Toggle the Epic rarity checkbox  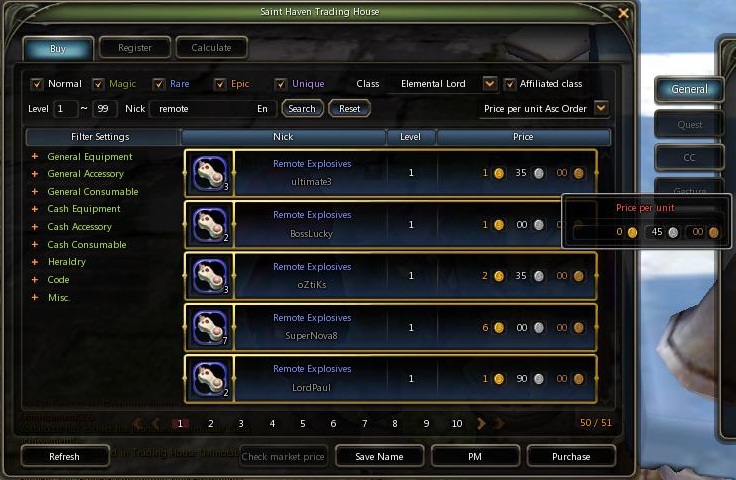pyautogui.click(x=220, y=84)
